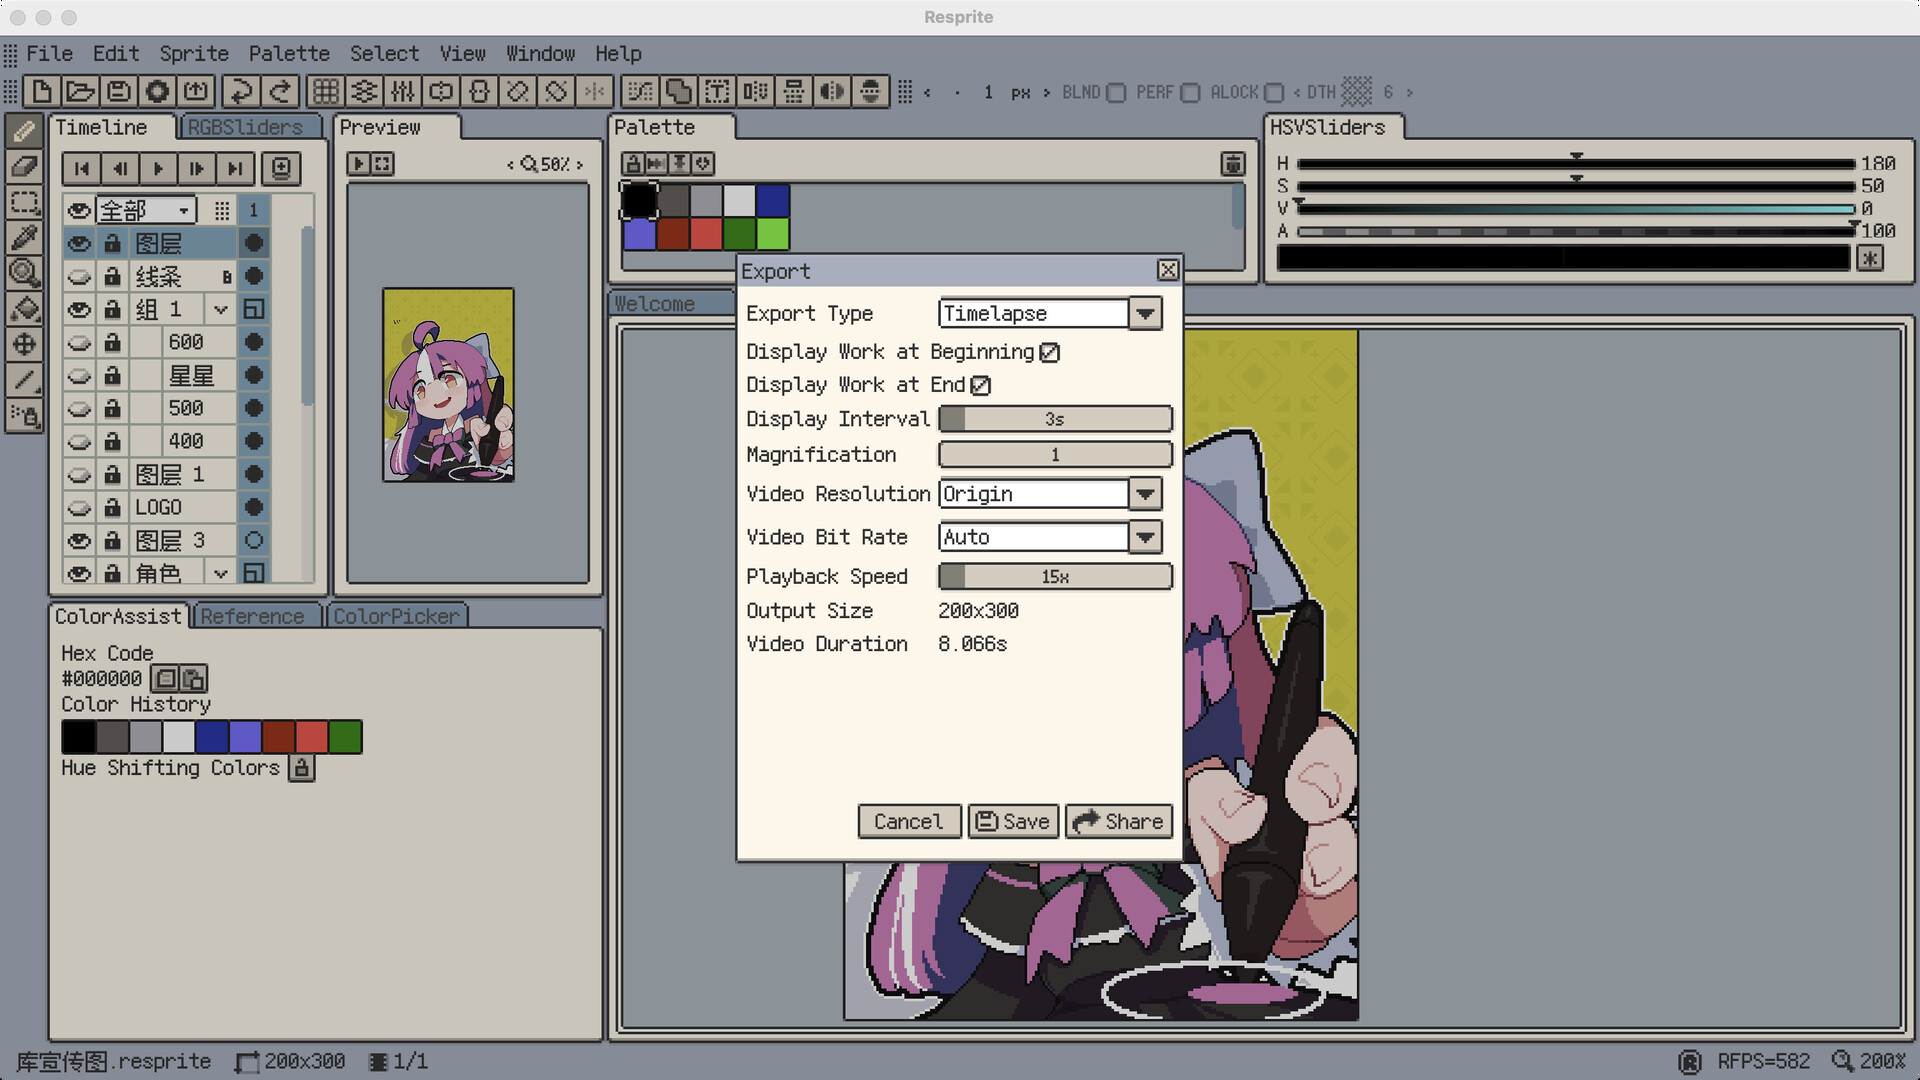Click the Undo arrow icon
Image resolution: width=1920 pixels, height=1080 pixels.
point(240,92)
